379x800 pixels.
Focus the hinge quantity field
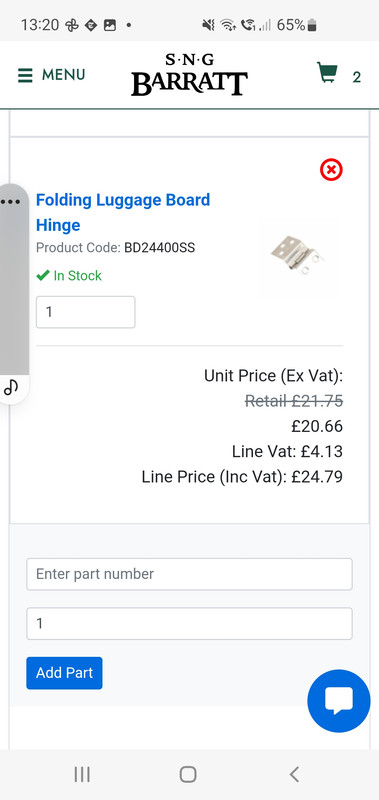click(x=86, y=312)
